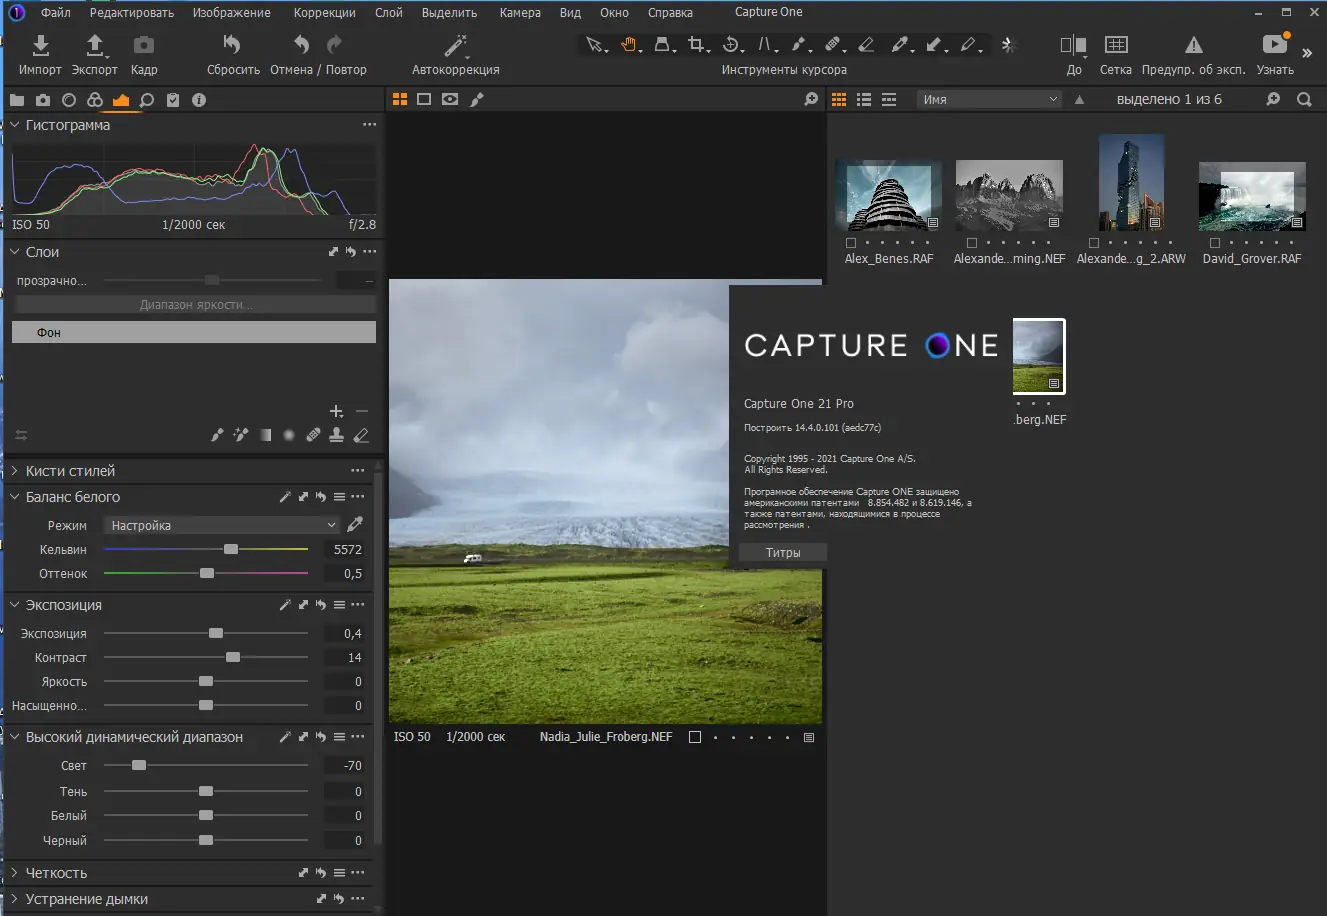
Task: Collapse the Баланс белого panel
Action: [x=14, y=497]
